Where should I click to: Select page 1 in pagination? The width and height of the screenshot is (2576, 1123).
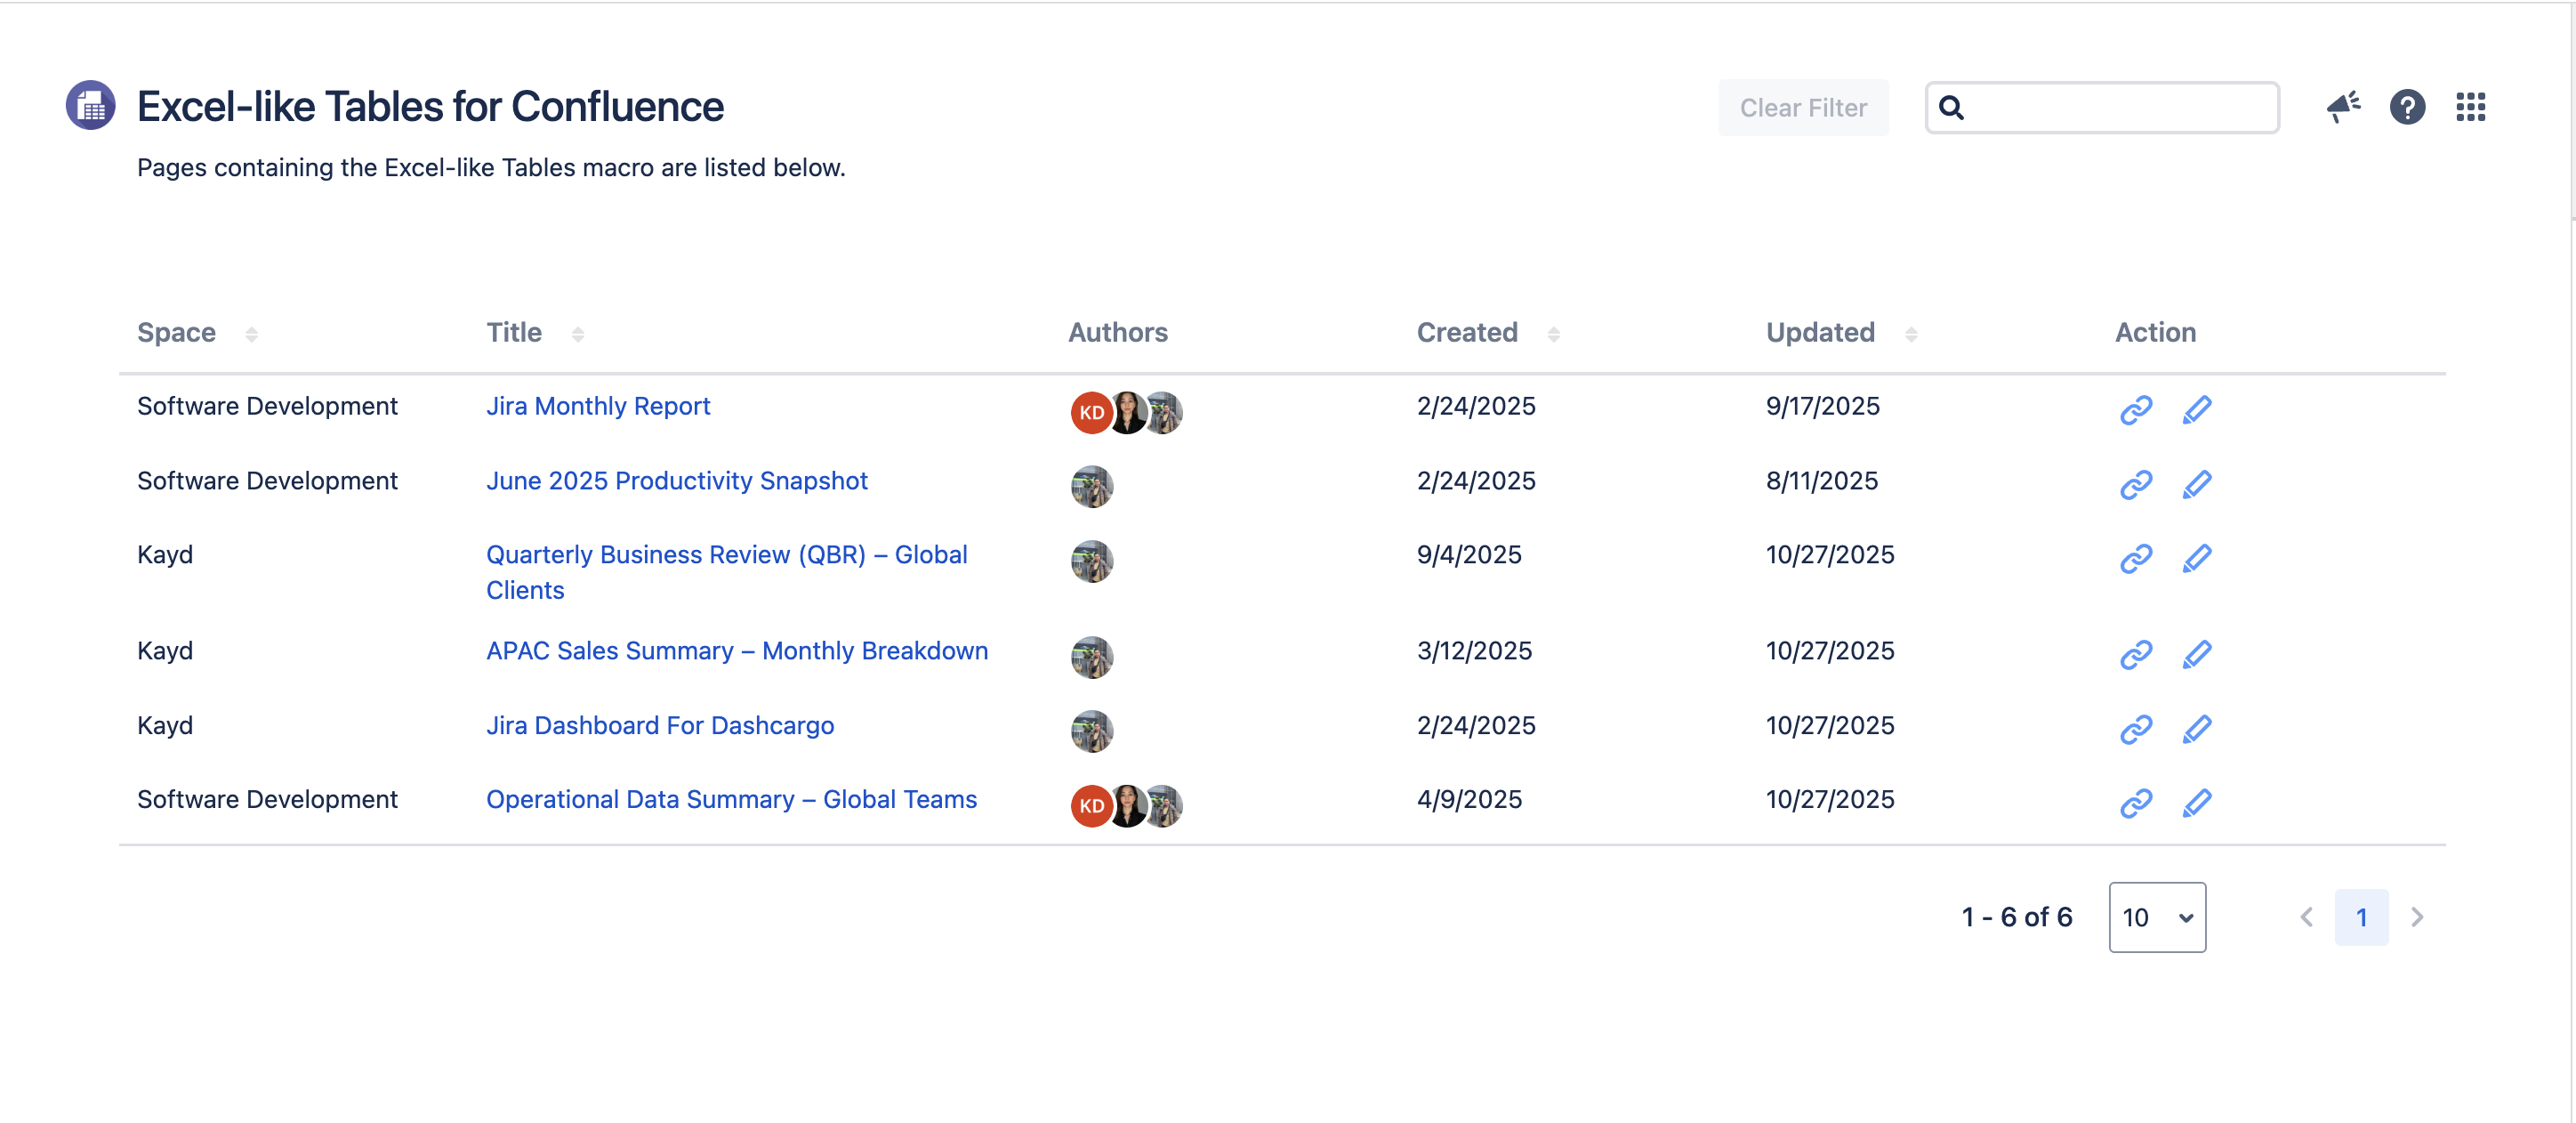tap(2361, 917)
